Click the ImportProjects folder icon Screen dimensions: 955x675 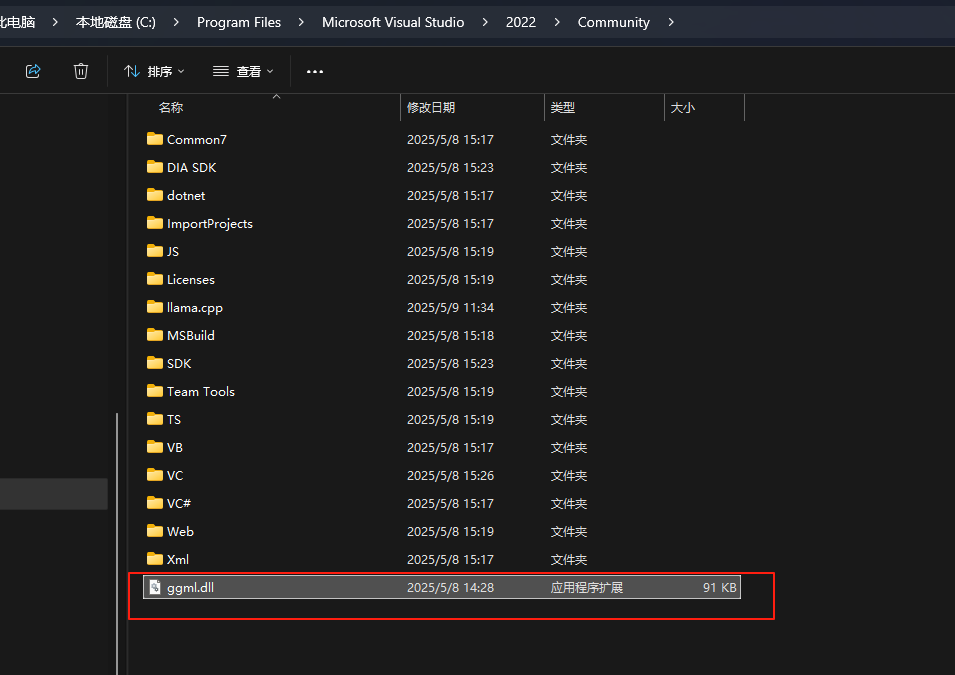click(x=155, y=223)
